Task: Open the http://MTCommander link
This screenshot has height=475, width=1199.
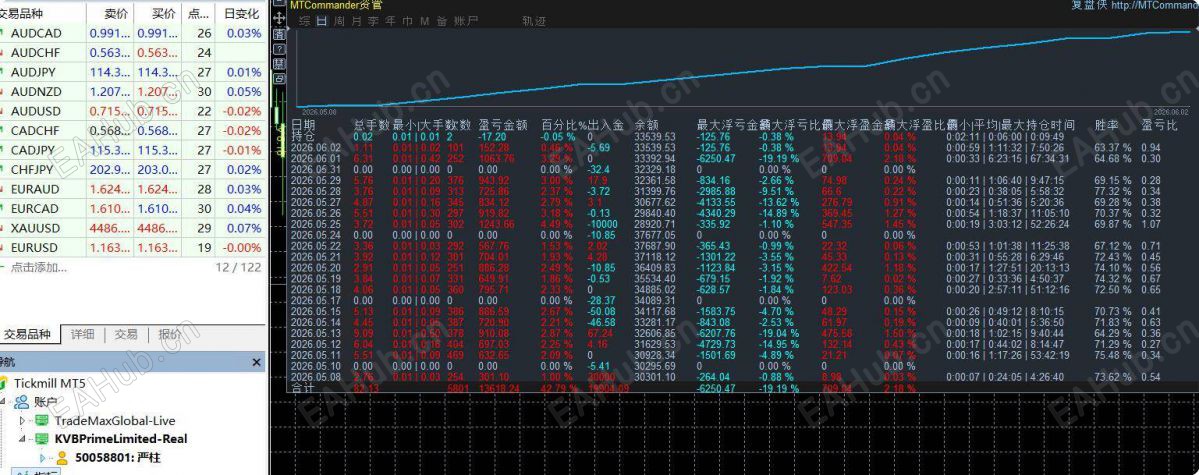Action: pyautogui.click(x=1155, y=5)
